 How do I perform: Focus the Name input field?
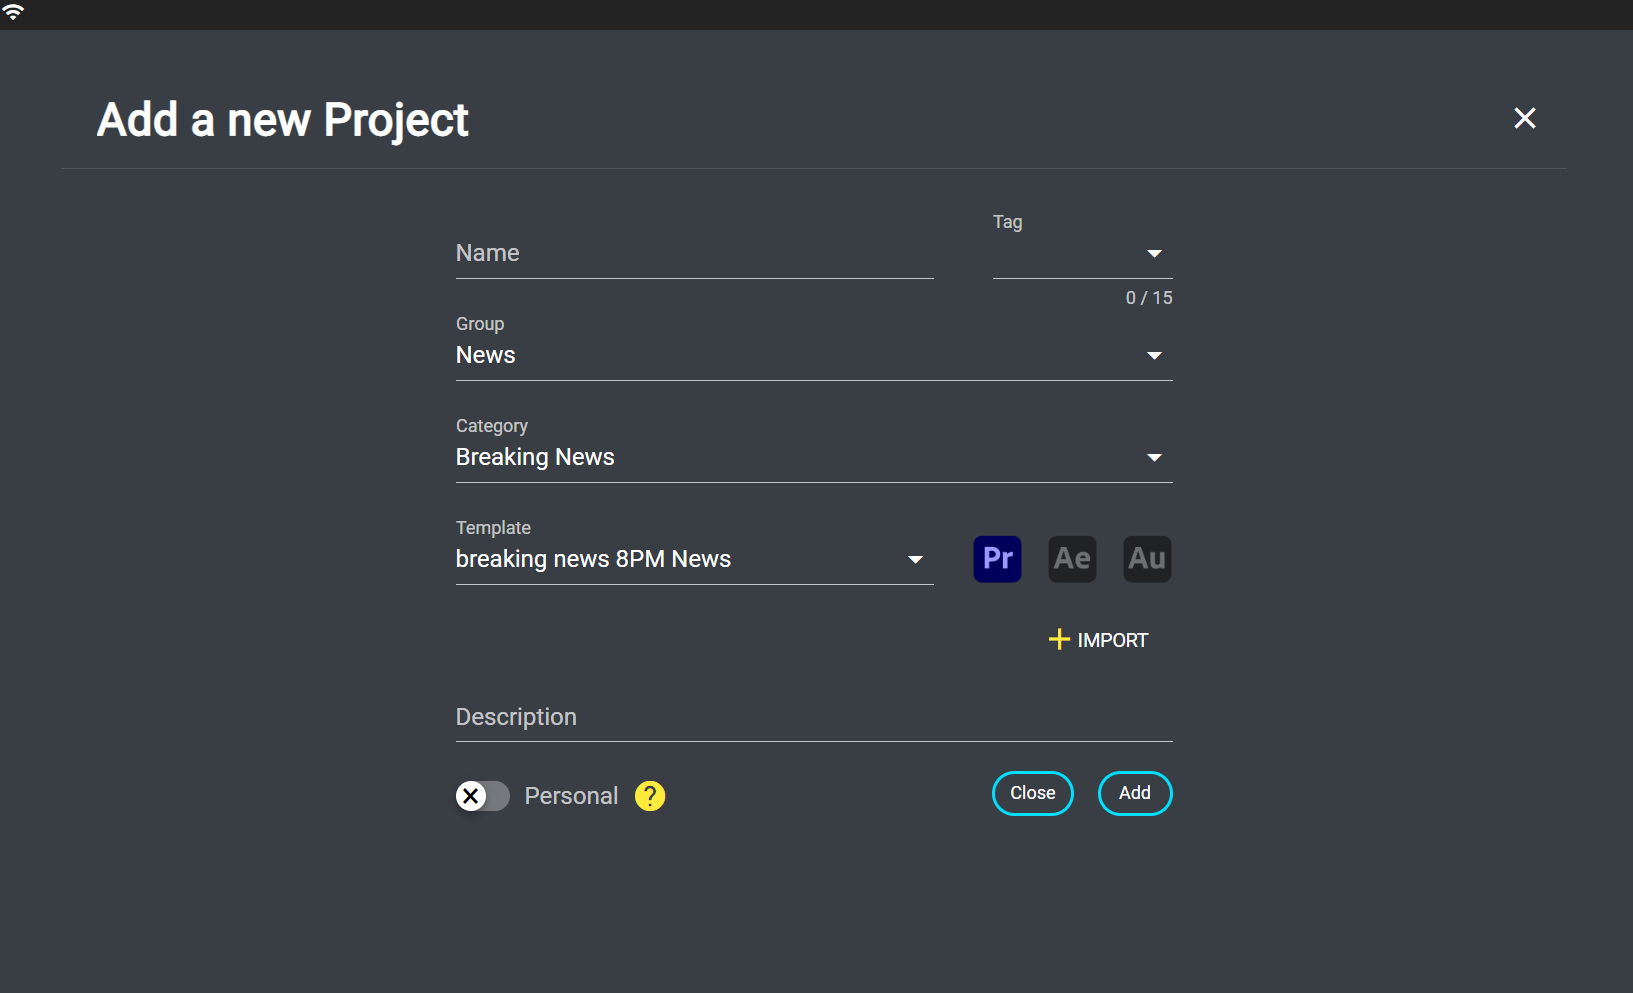tap(694, 254)
